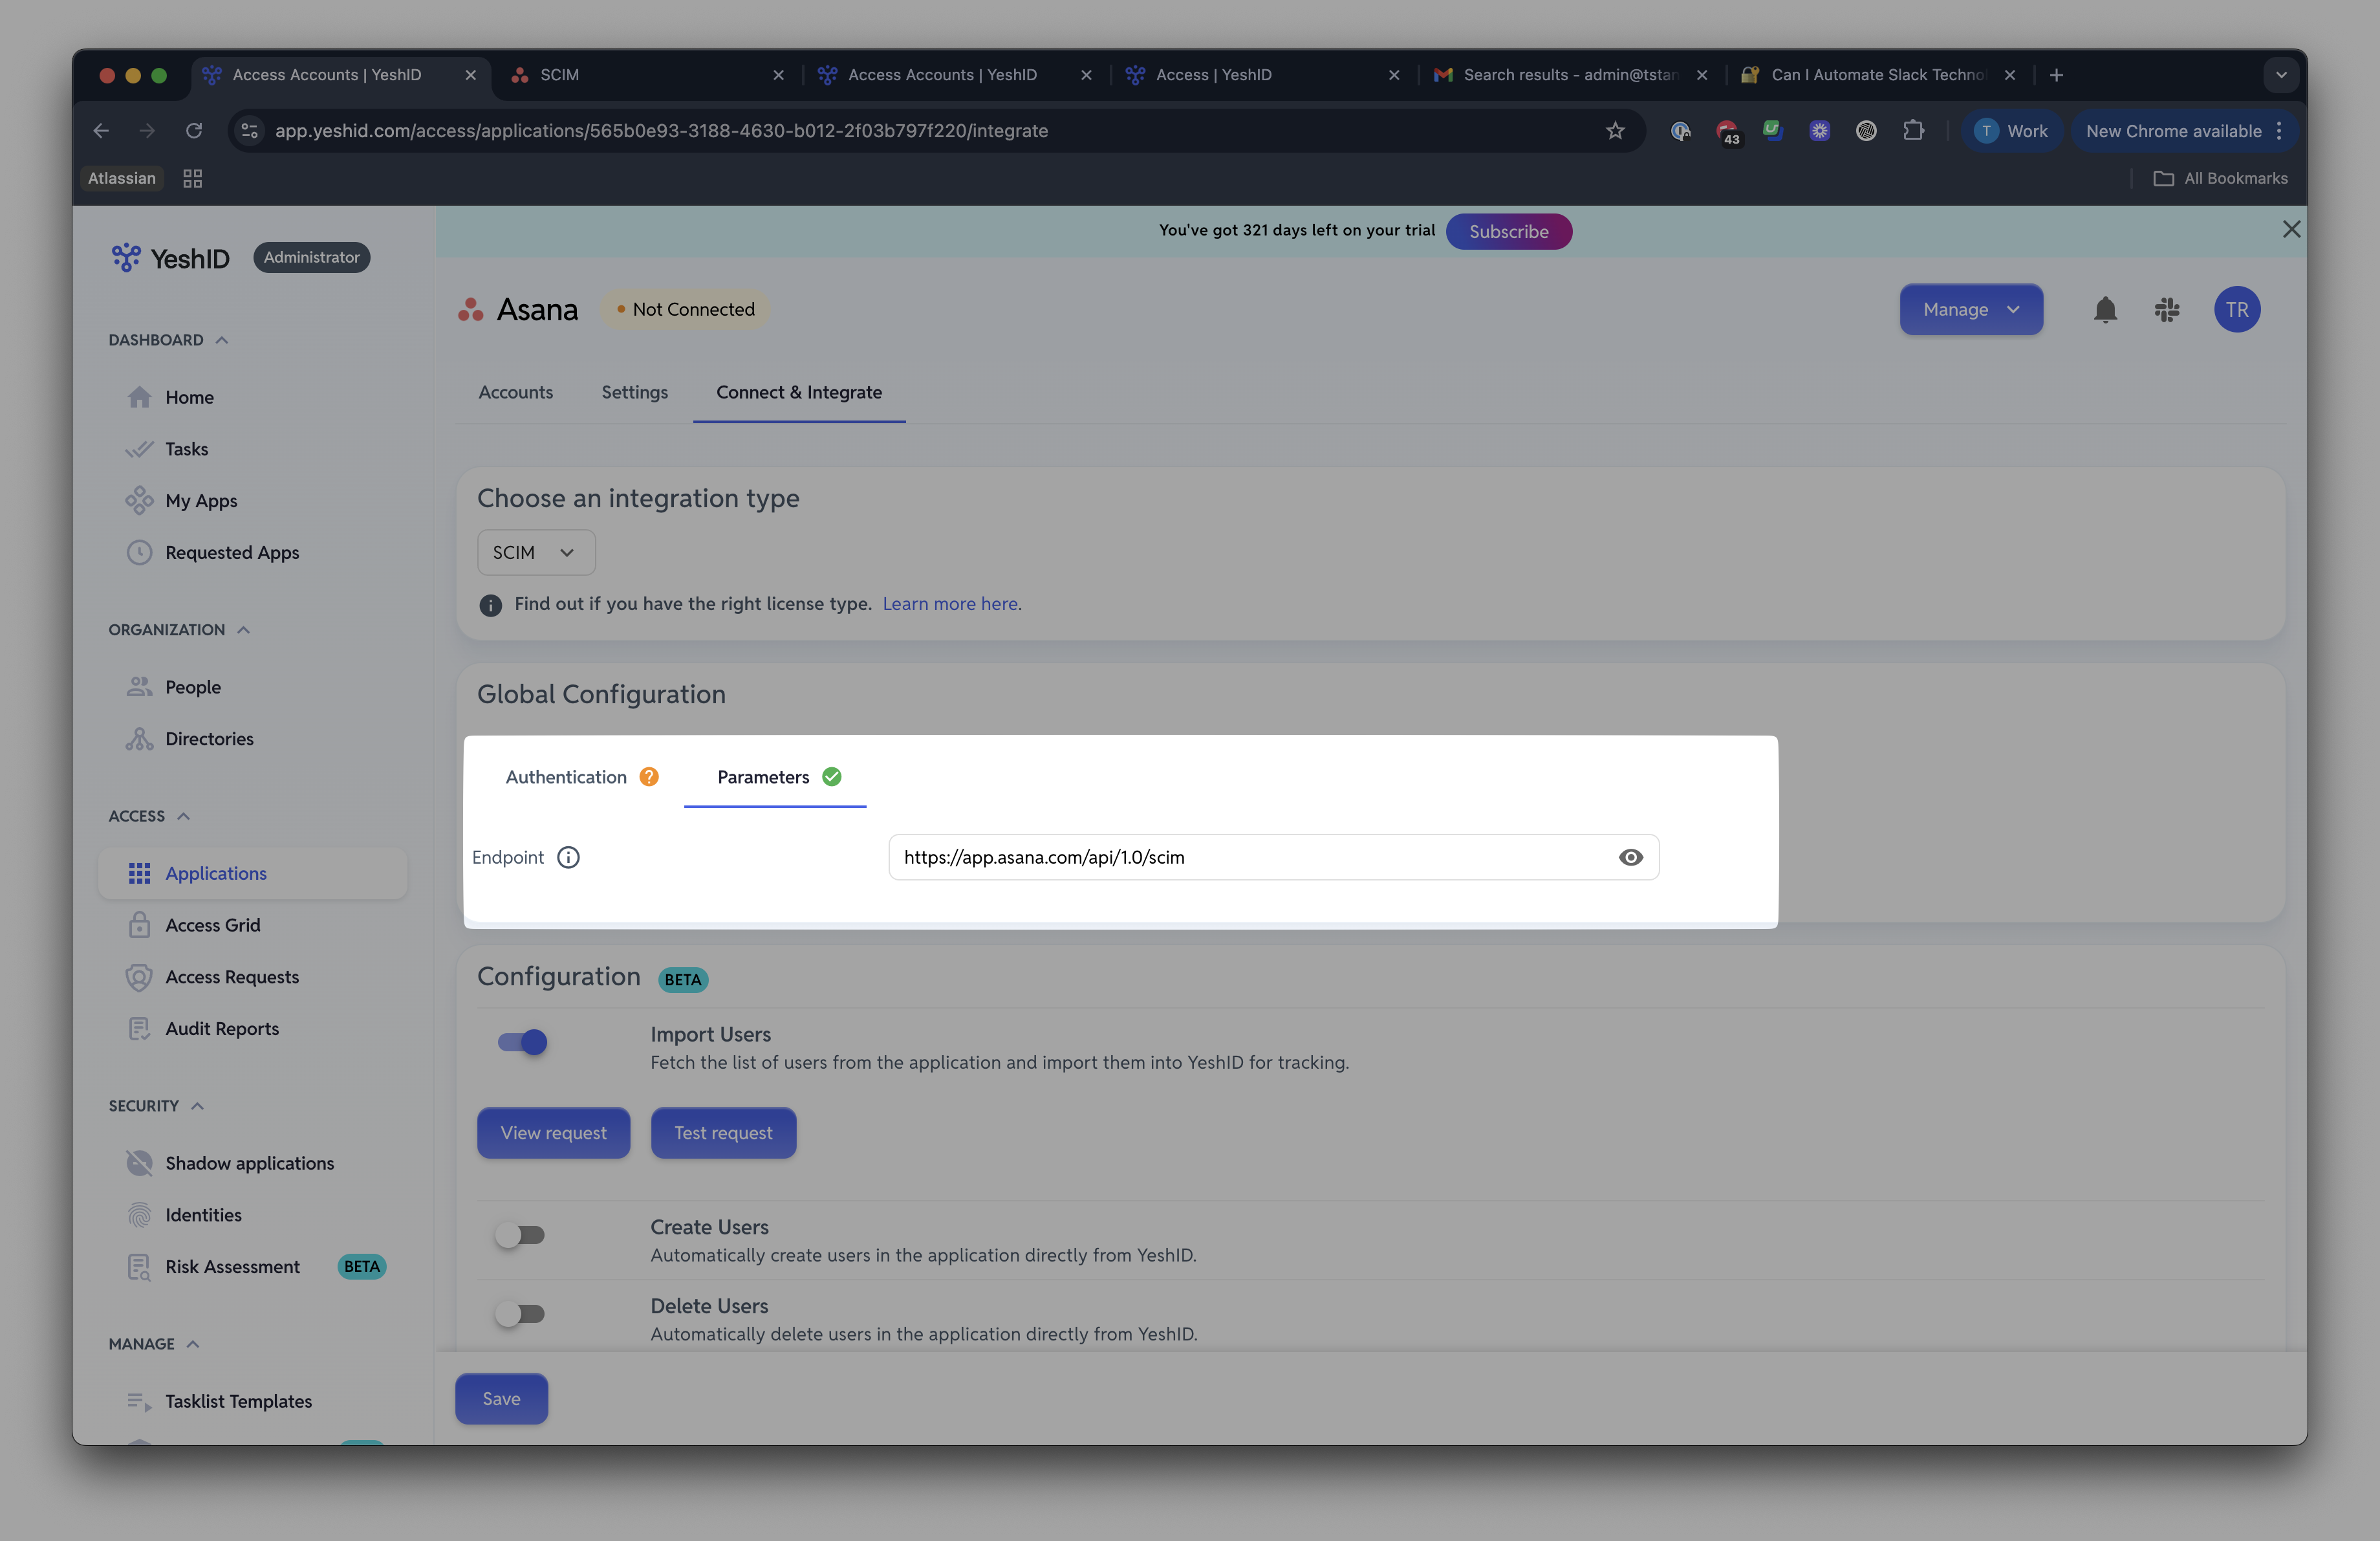Disable the Import Users toggle

coord(522,1042)
